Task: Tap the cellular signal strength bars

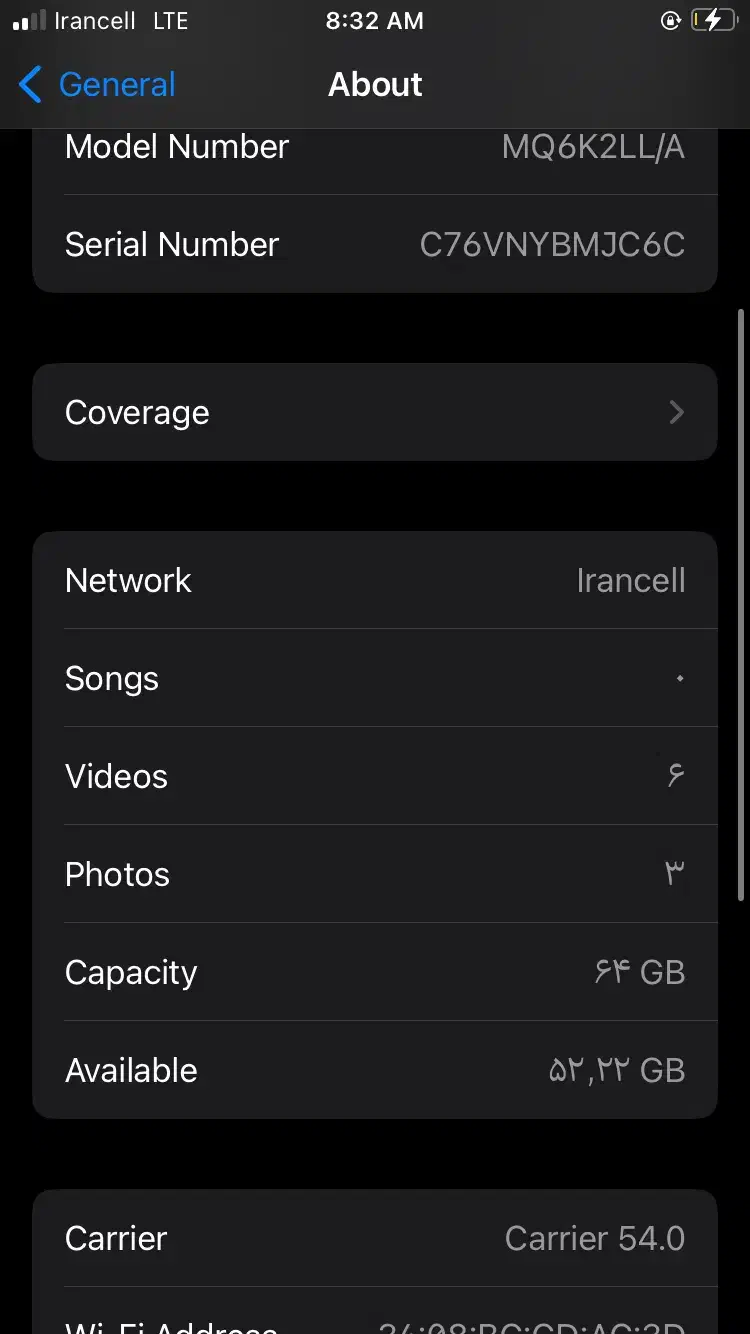Action: (x=29, y=21)
